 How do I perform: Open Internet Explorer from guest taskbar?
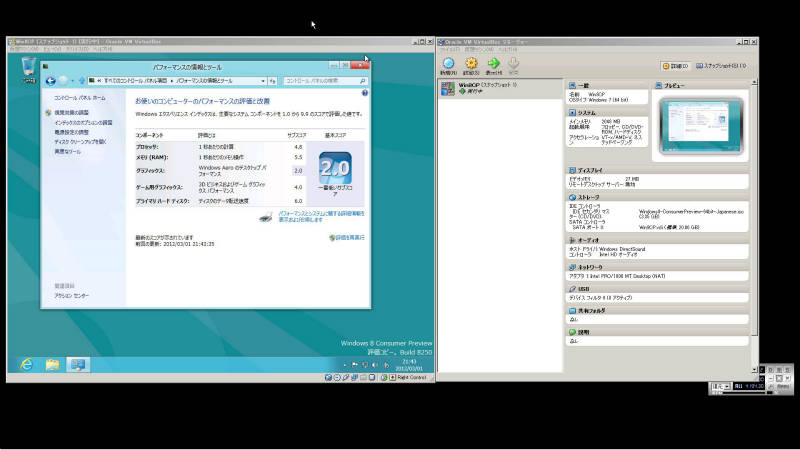25,365
